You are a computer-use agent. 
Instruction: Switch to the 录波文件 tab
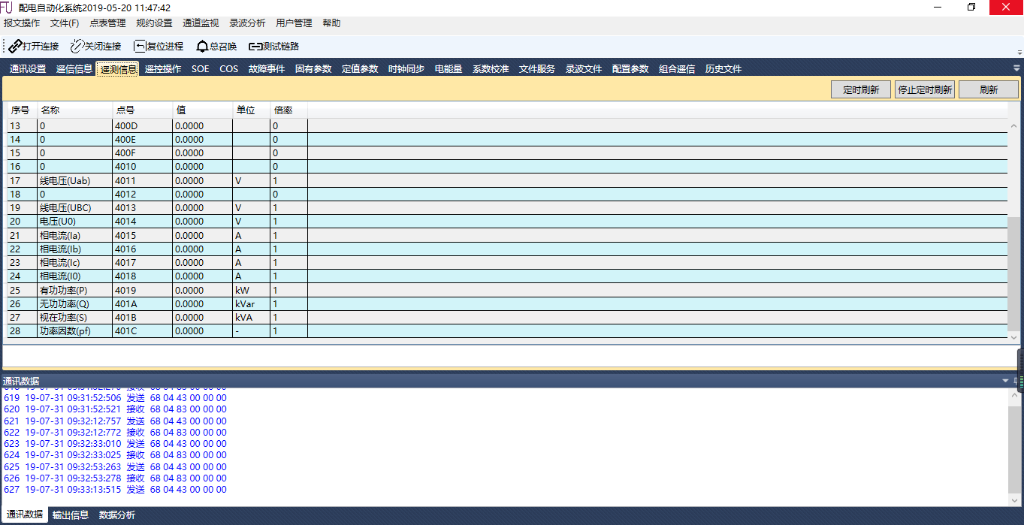pyautogui.click(x=584, y=69)
